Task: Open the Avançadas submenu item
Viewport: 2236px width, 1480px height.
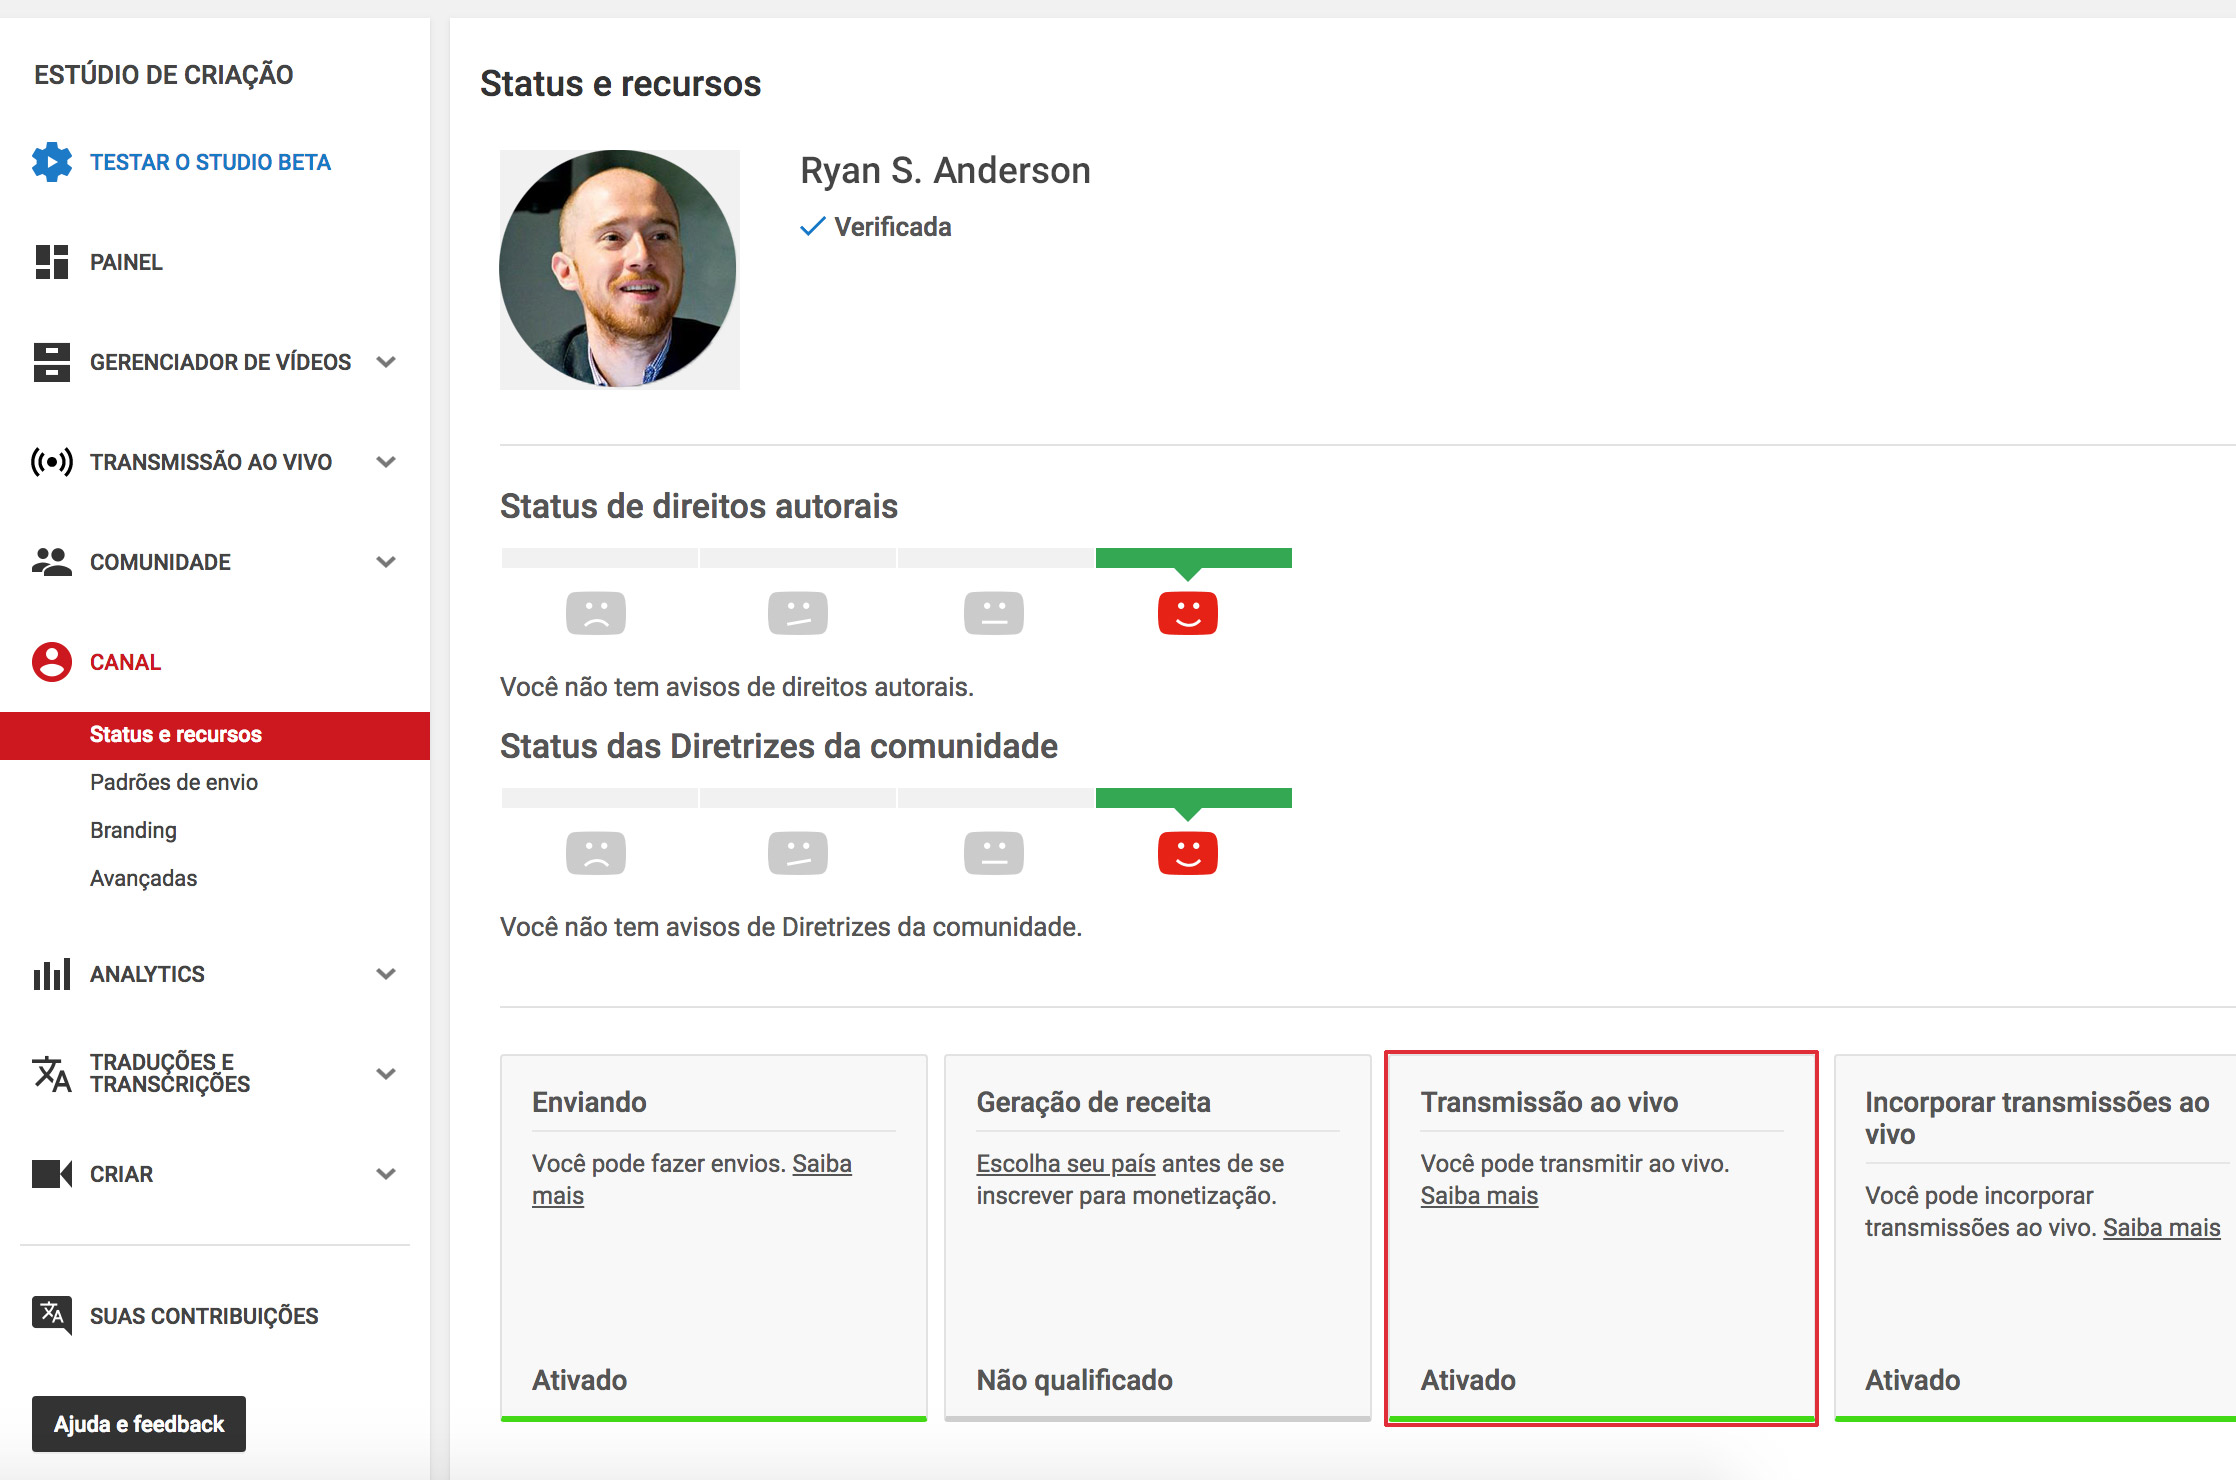Action: pyautogui.click(x=144, y=878)
